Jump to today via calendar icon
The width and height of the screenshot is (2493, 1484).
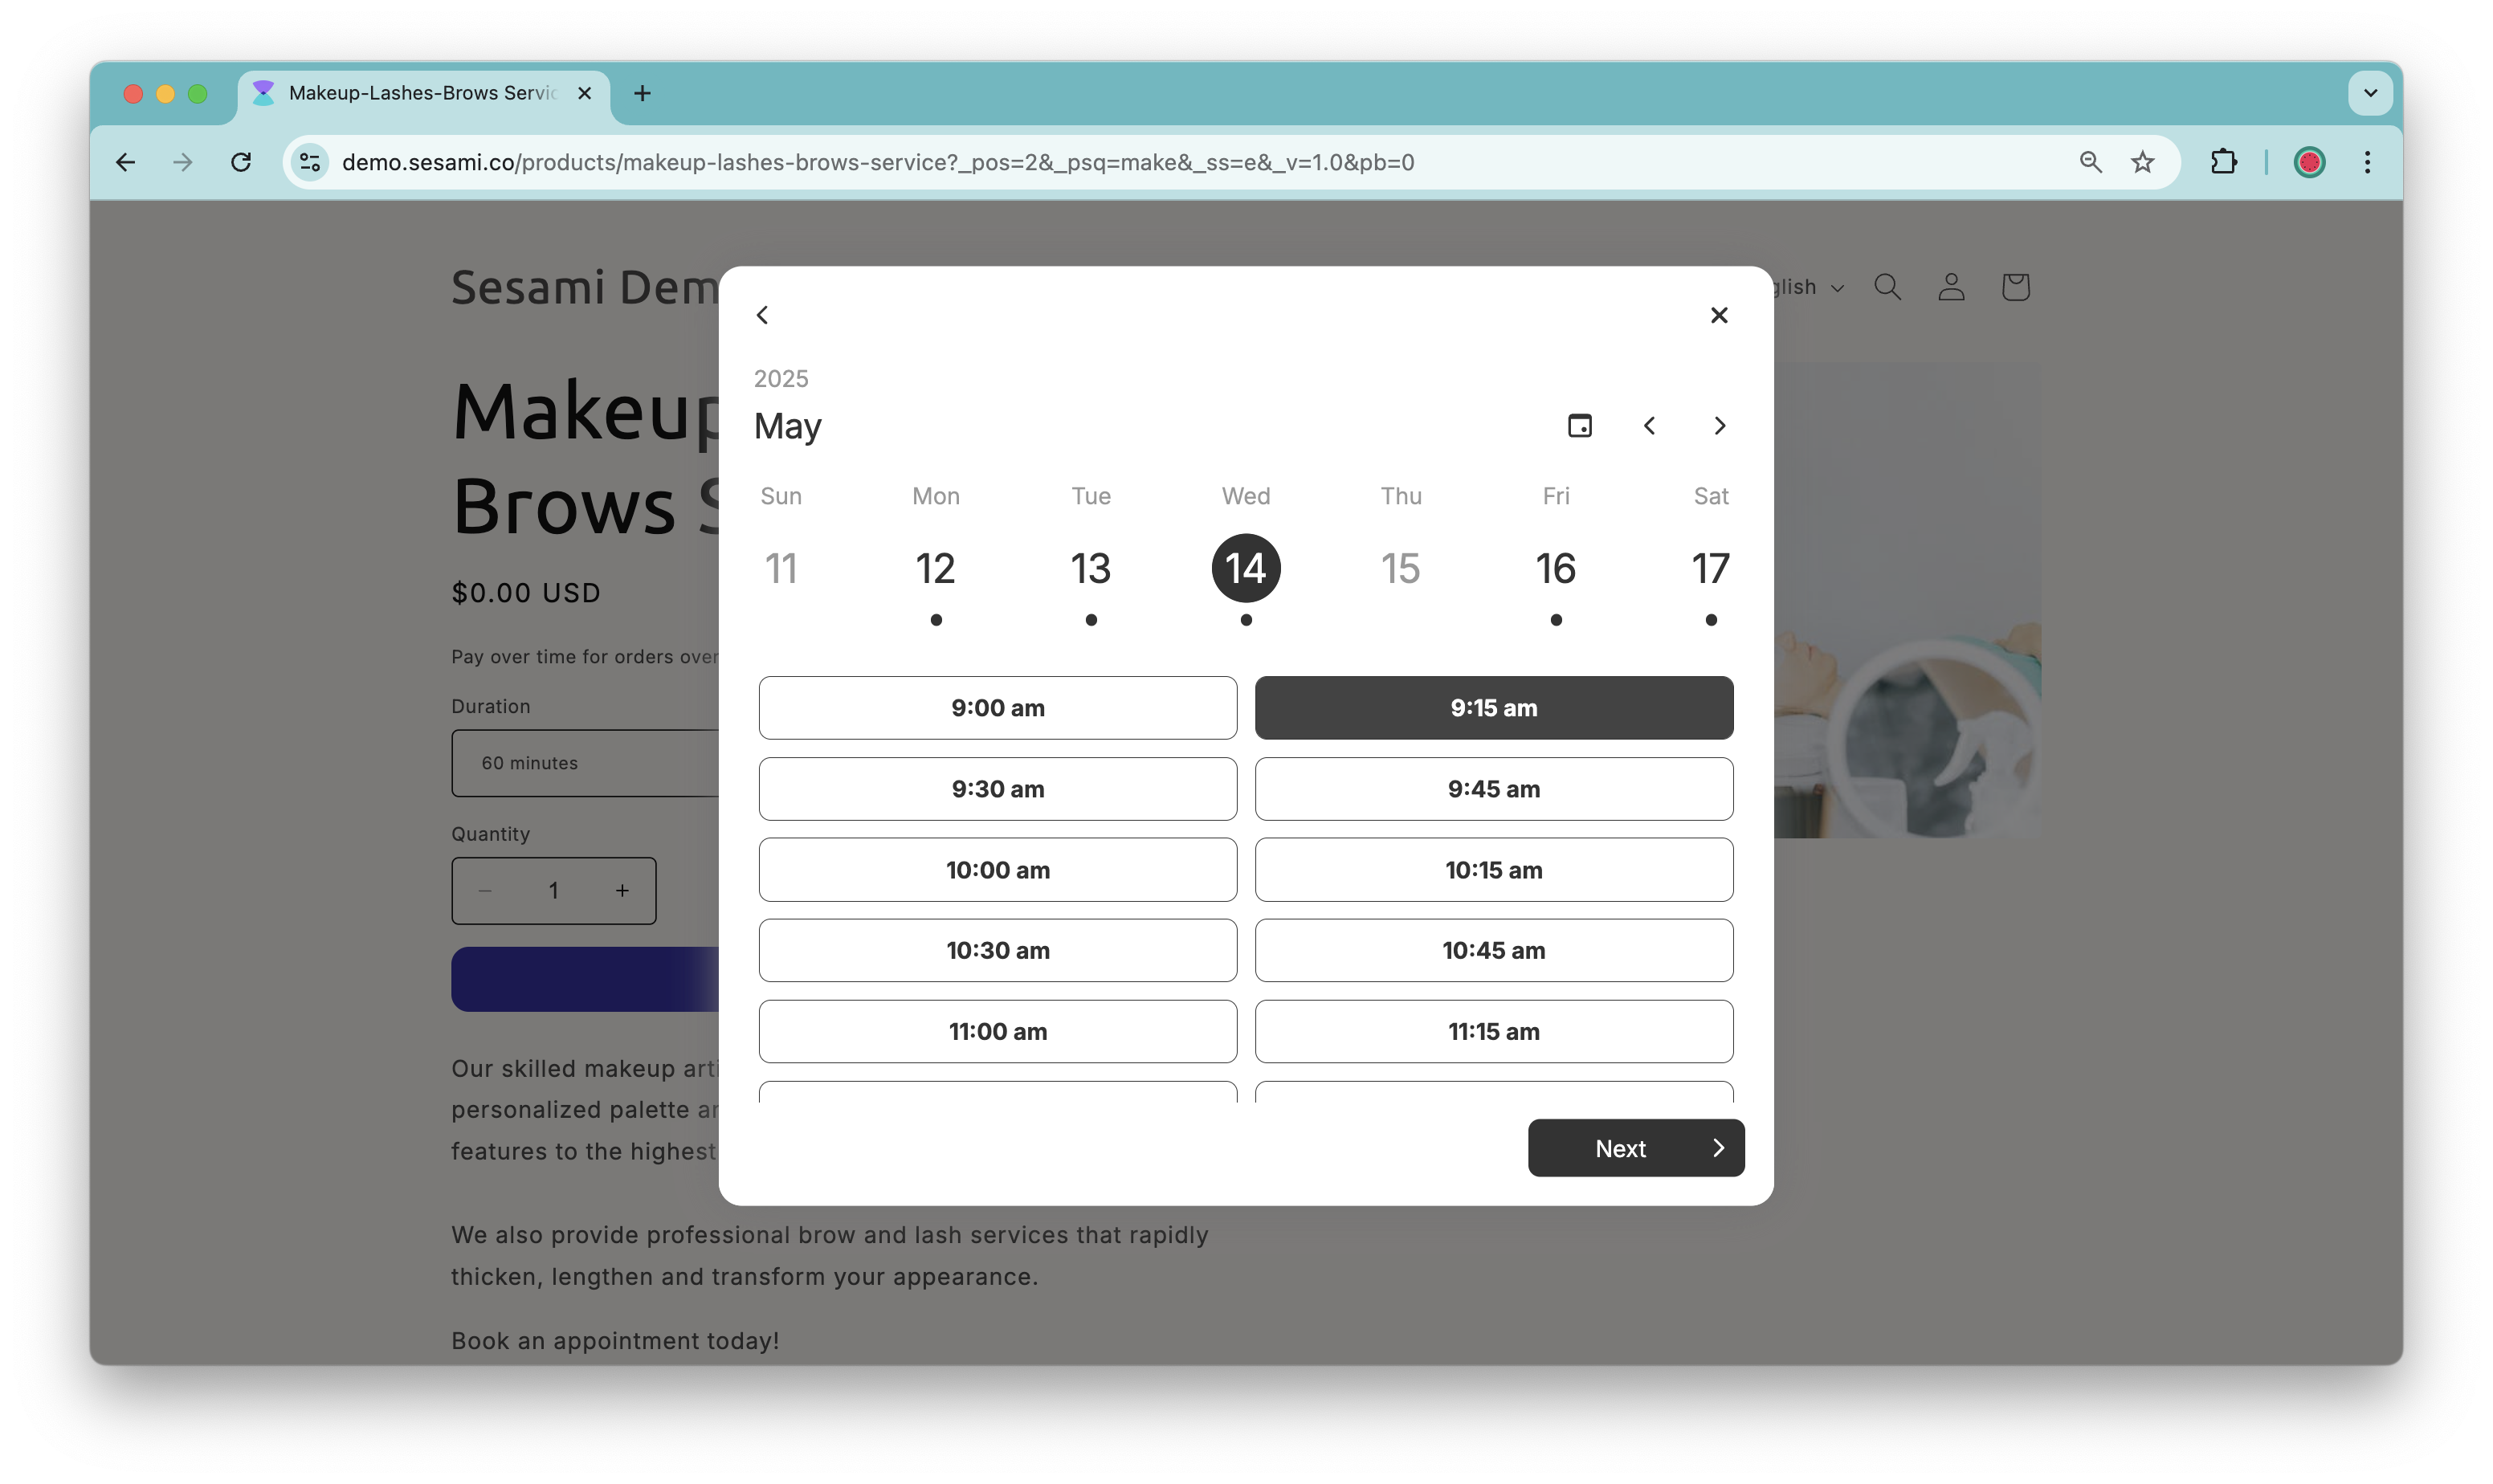1579,426
